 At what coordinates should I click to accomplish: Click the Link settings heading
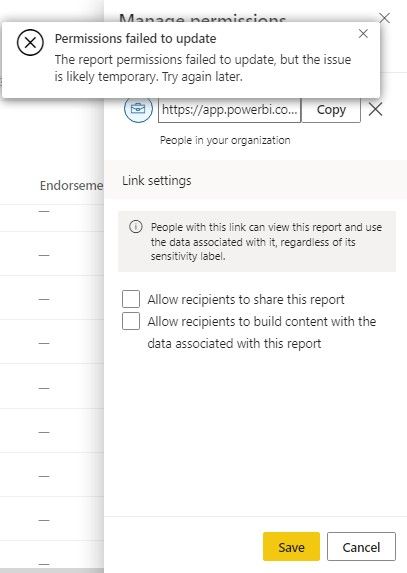(157, 181)
